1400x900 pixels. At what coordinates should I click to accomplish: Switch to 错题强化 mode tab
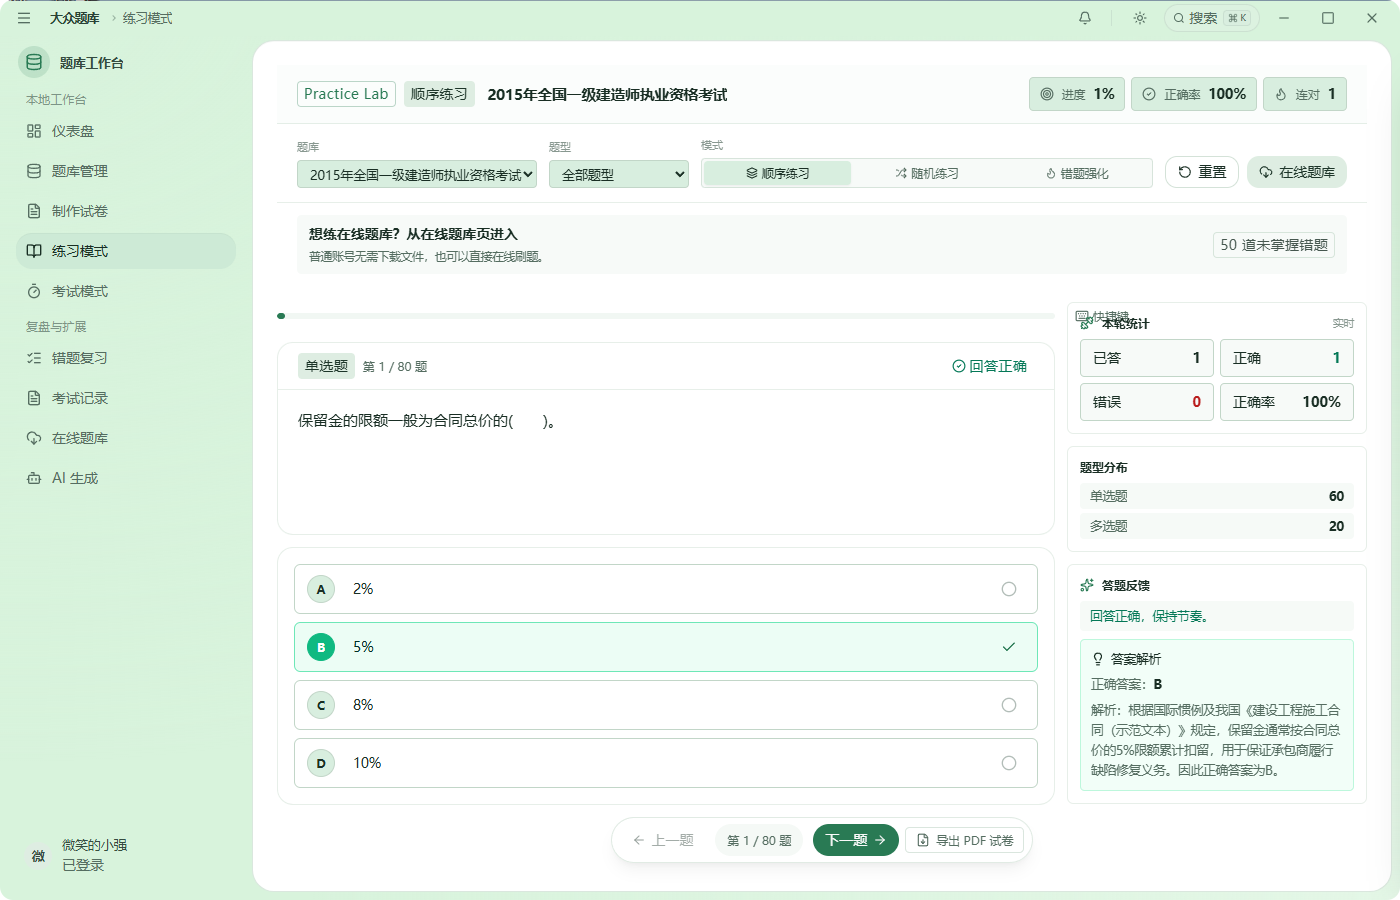pyautogui.click(x=1077, y=173)
